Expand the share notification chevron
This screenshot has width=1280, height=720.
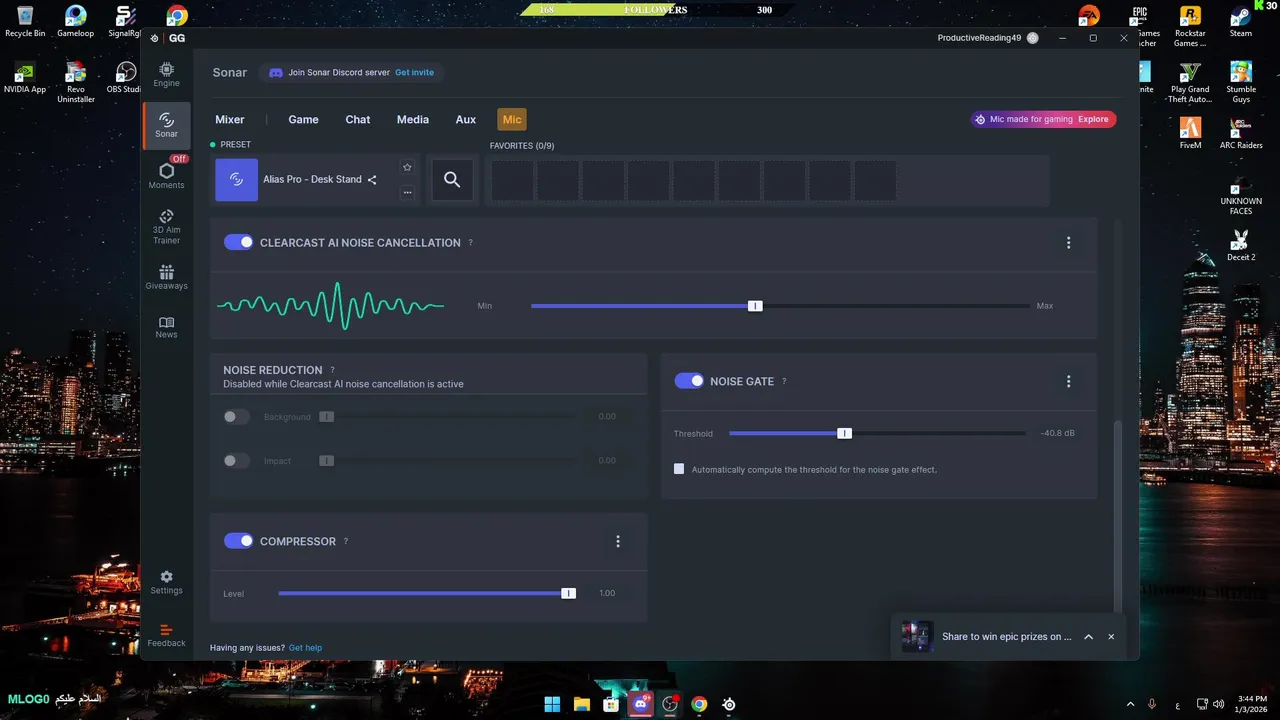[1088, 637]
